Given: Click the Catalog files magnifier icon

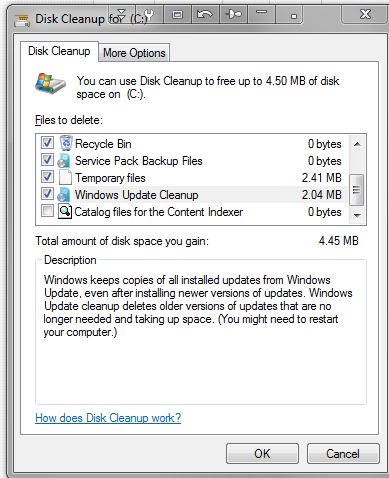Looking at the screenshot, I should coord(65,211).
